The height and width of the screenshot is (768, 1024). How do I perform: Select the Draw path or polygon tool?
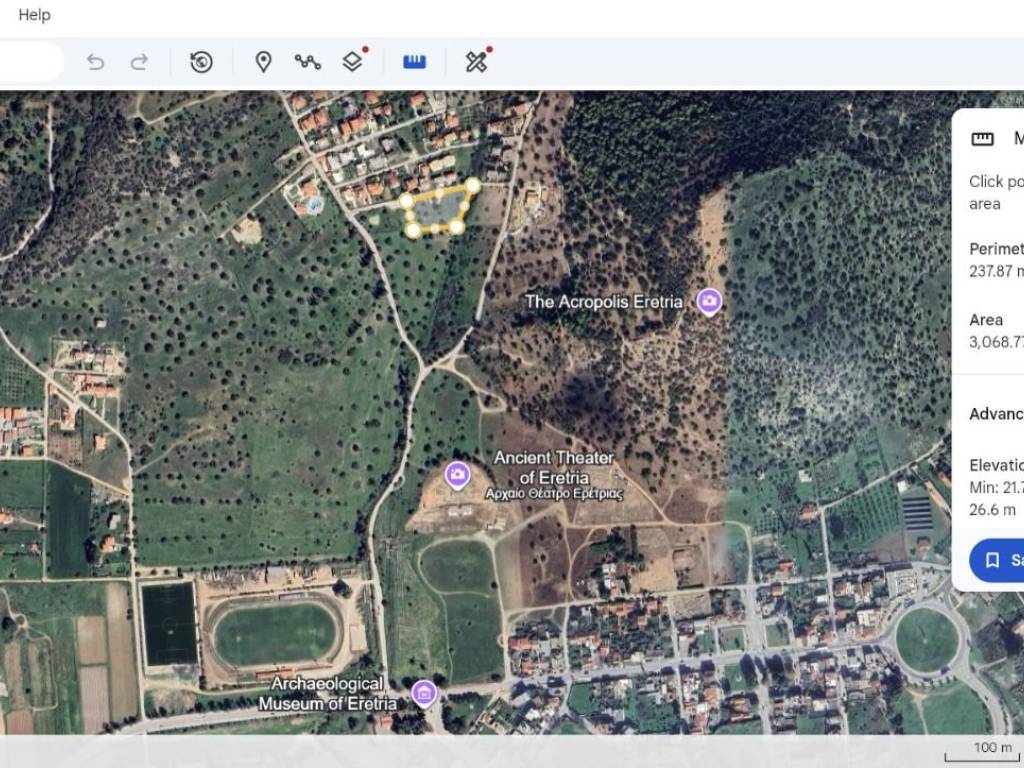(x=307, y=62)
